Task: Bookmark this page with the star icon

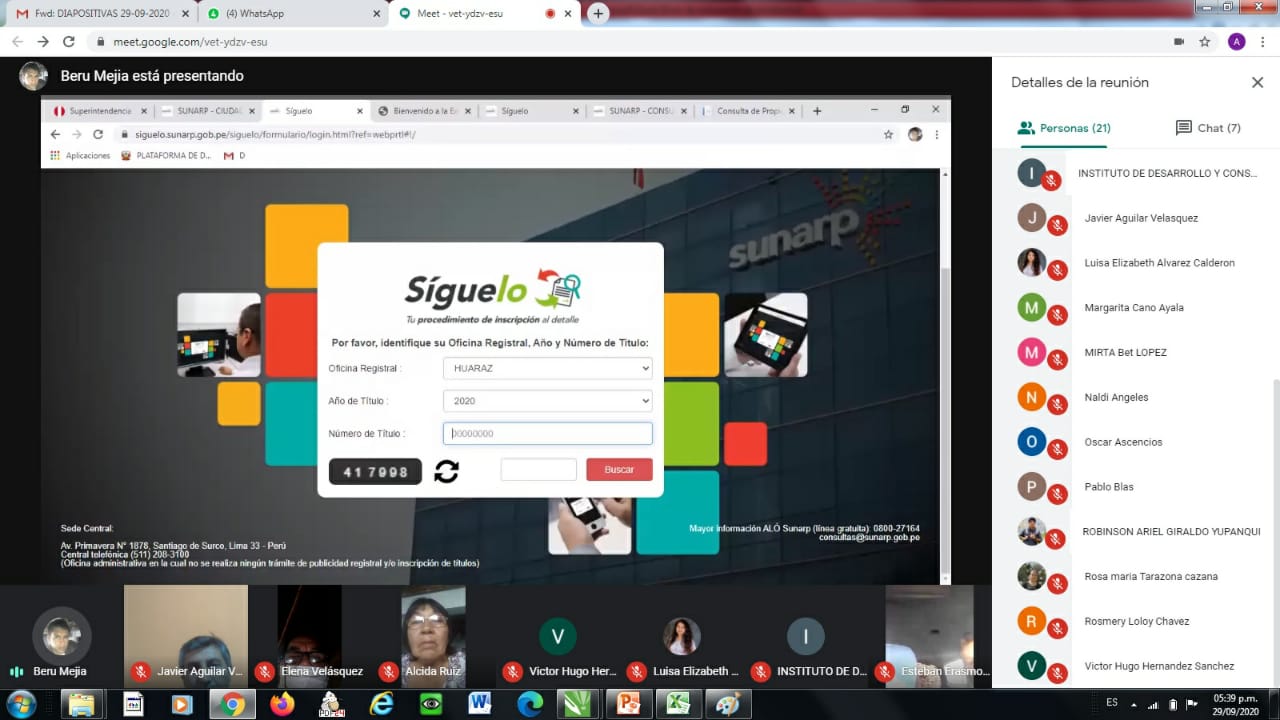Action: pyautogui.click(x=1205, y=42)
